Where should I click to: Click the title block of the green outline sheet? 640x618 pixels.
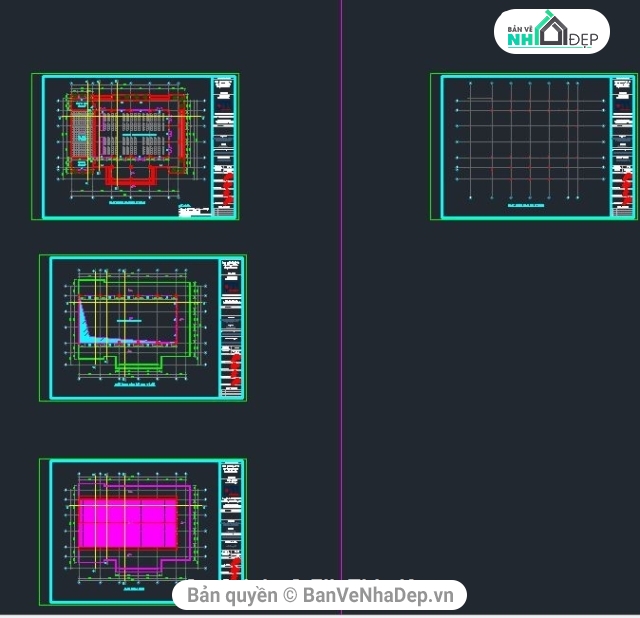[231, 328]
